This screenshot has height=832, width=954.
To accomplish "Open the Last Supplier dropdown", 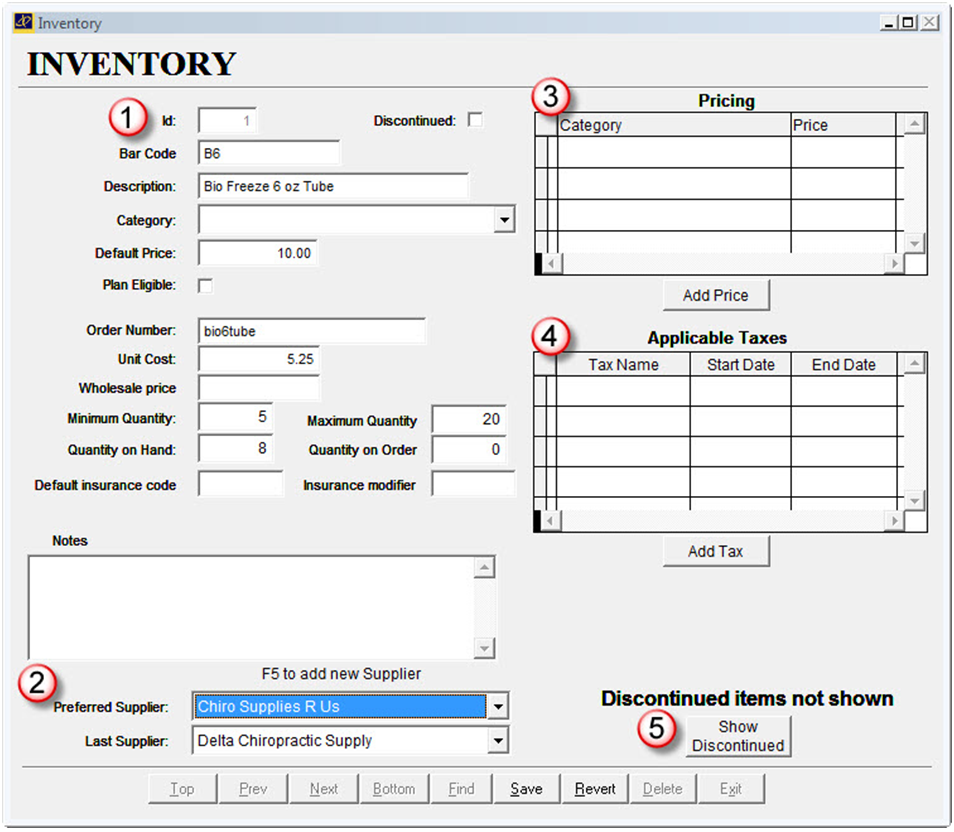I will pyautogui.click(x=498, y=741).
